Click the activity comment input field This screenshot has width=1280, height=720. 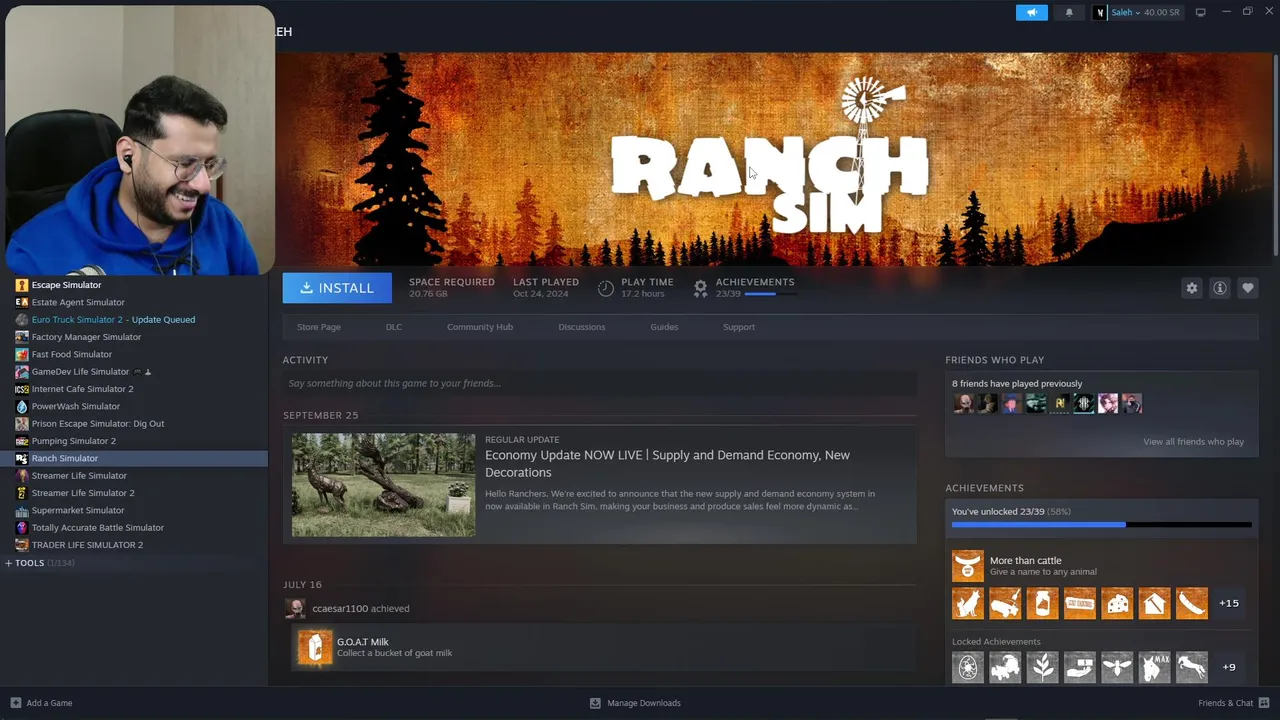coord(599,383)
